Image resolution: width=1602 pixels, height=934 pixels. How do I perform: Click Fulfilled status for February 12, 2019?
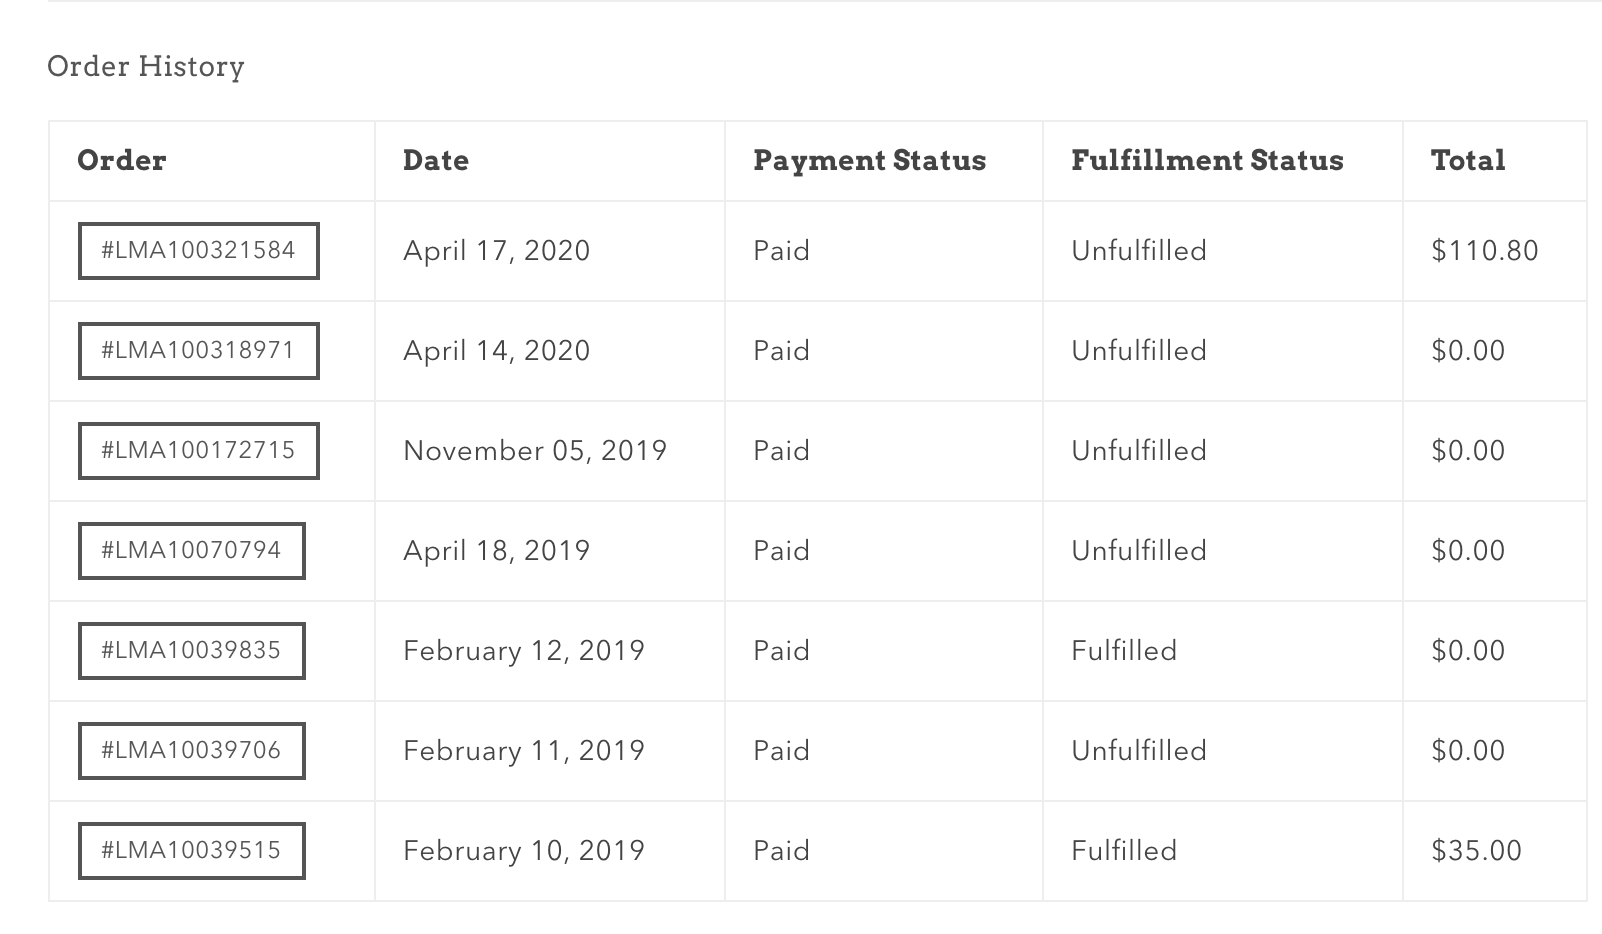tap(1124, 651)
